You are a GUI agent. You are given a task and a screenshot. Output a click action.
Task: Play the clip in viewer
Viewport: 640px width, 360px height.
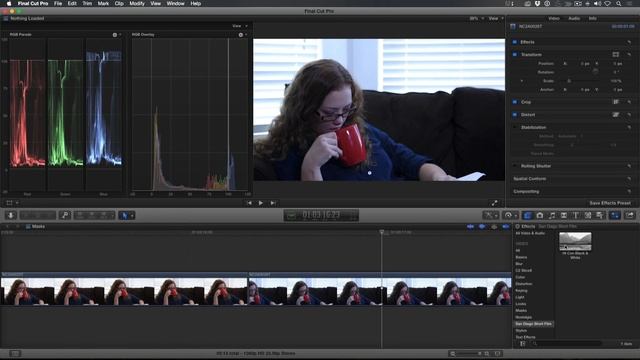[x=261, y=203]
